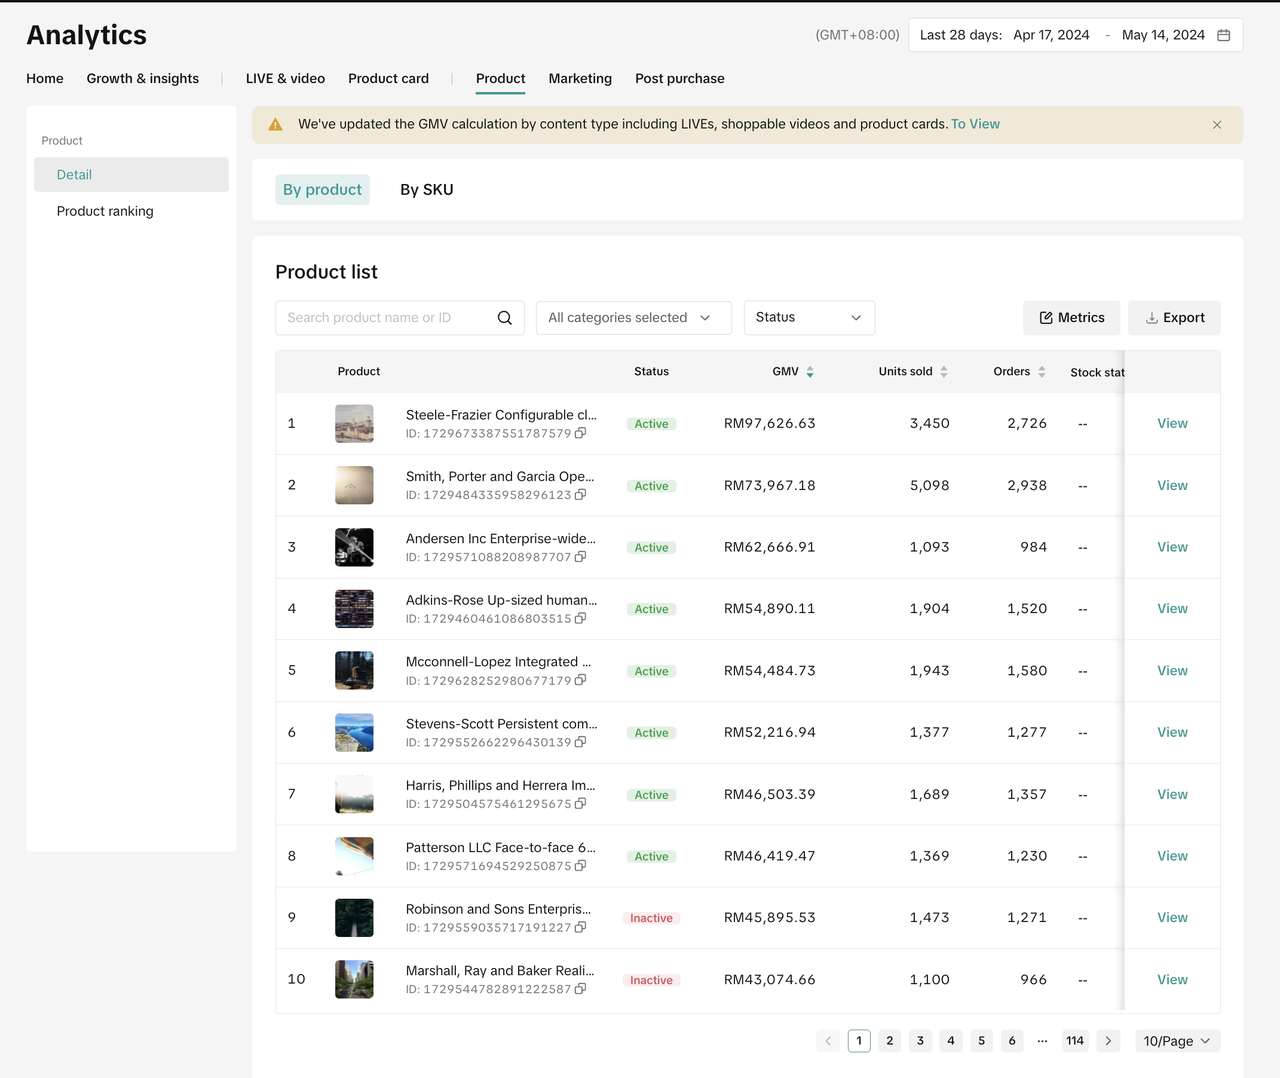The width and height of the screenshot is (1280, 1078).
Task: Click the search magnifier icon
Action: [x=504, y=318]
